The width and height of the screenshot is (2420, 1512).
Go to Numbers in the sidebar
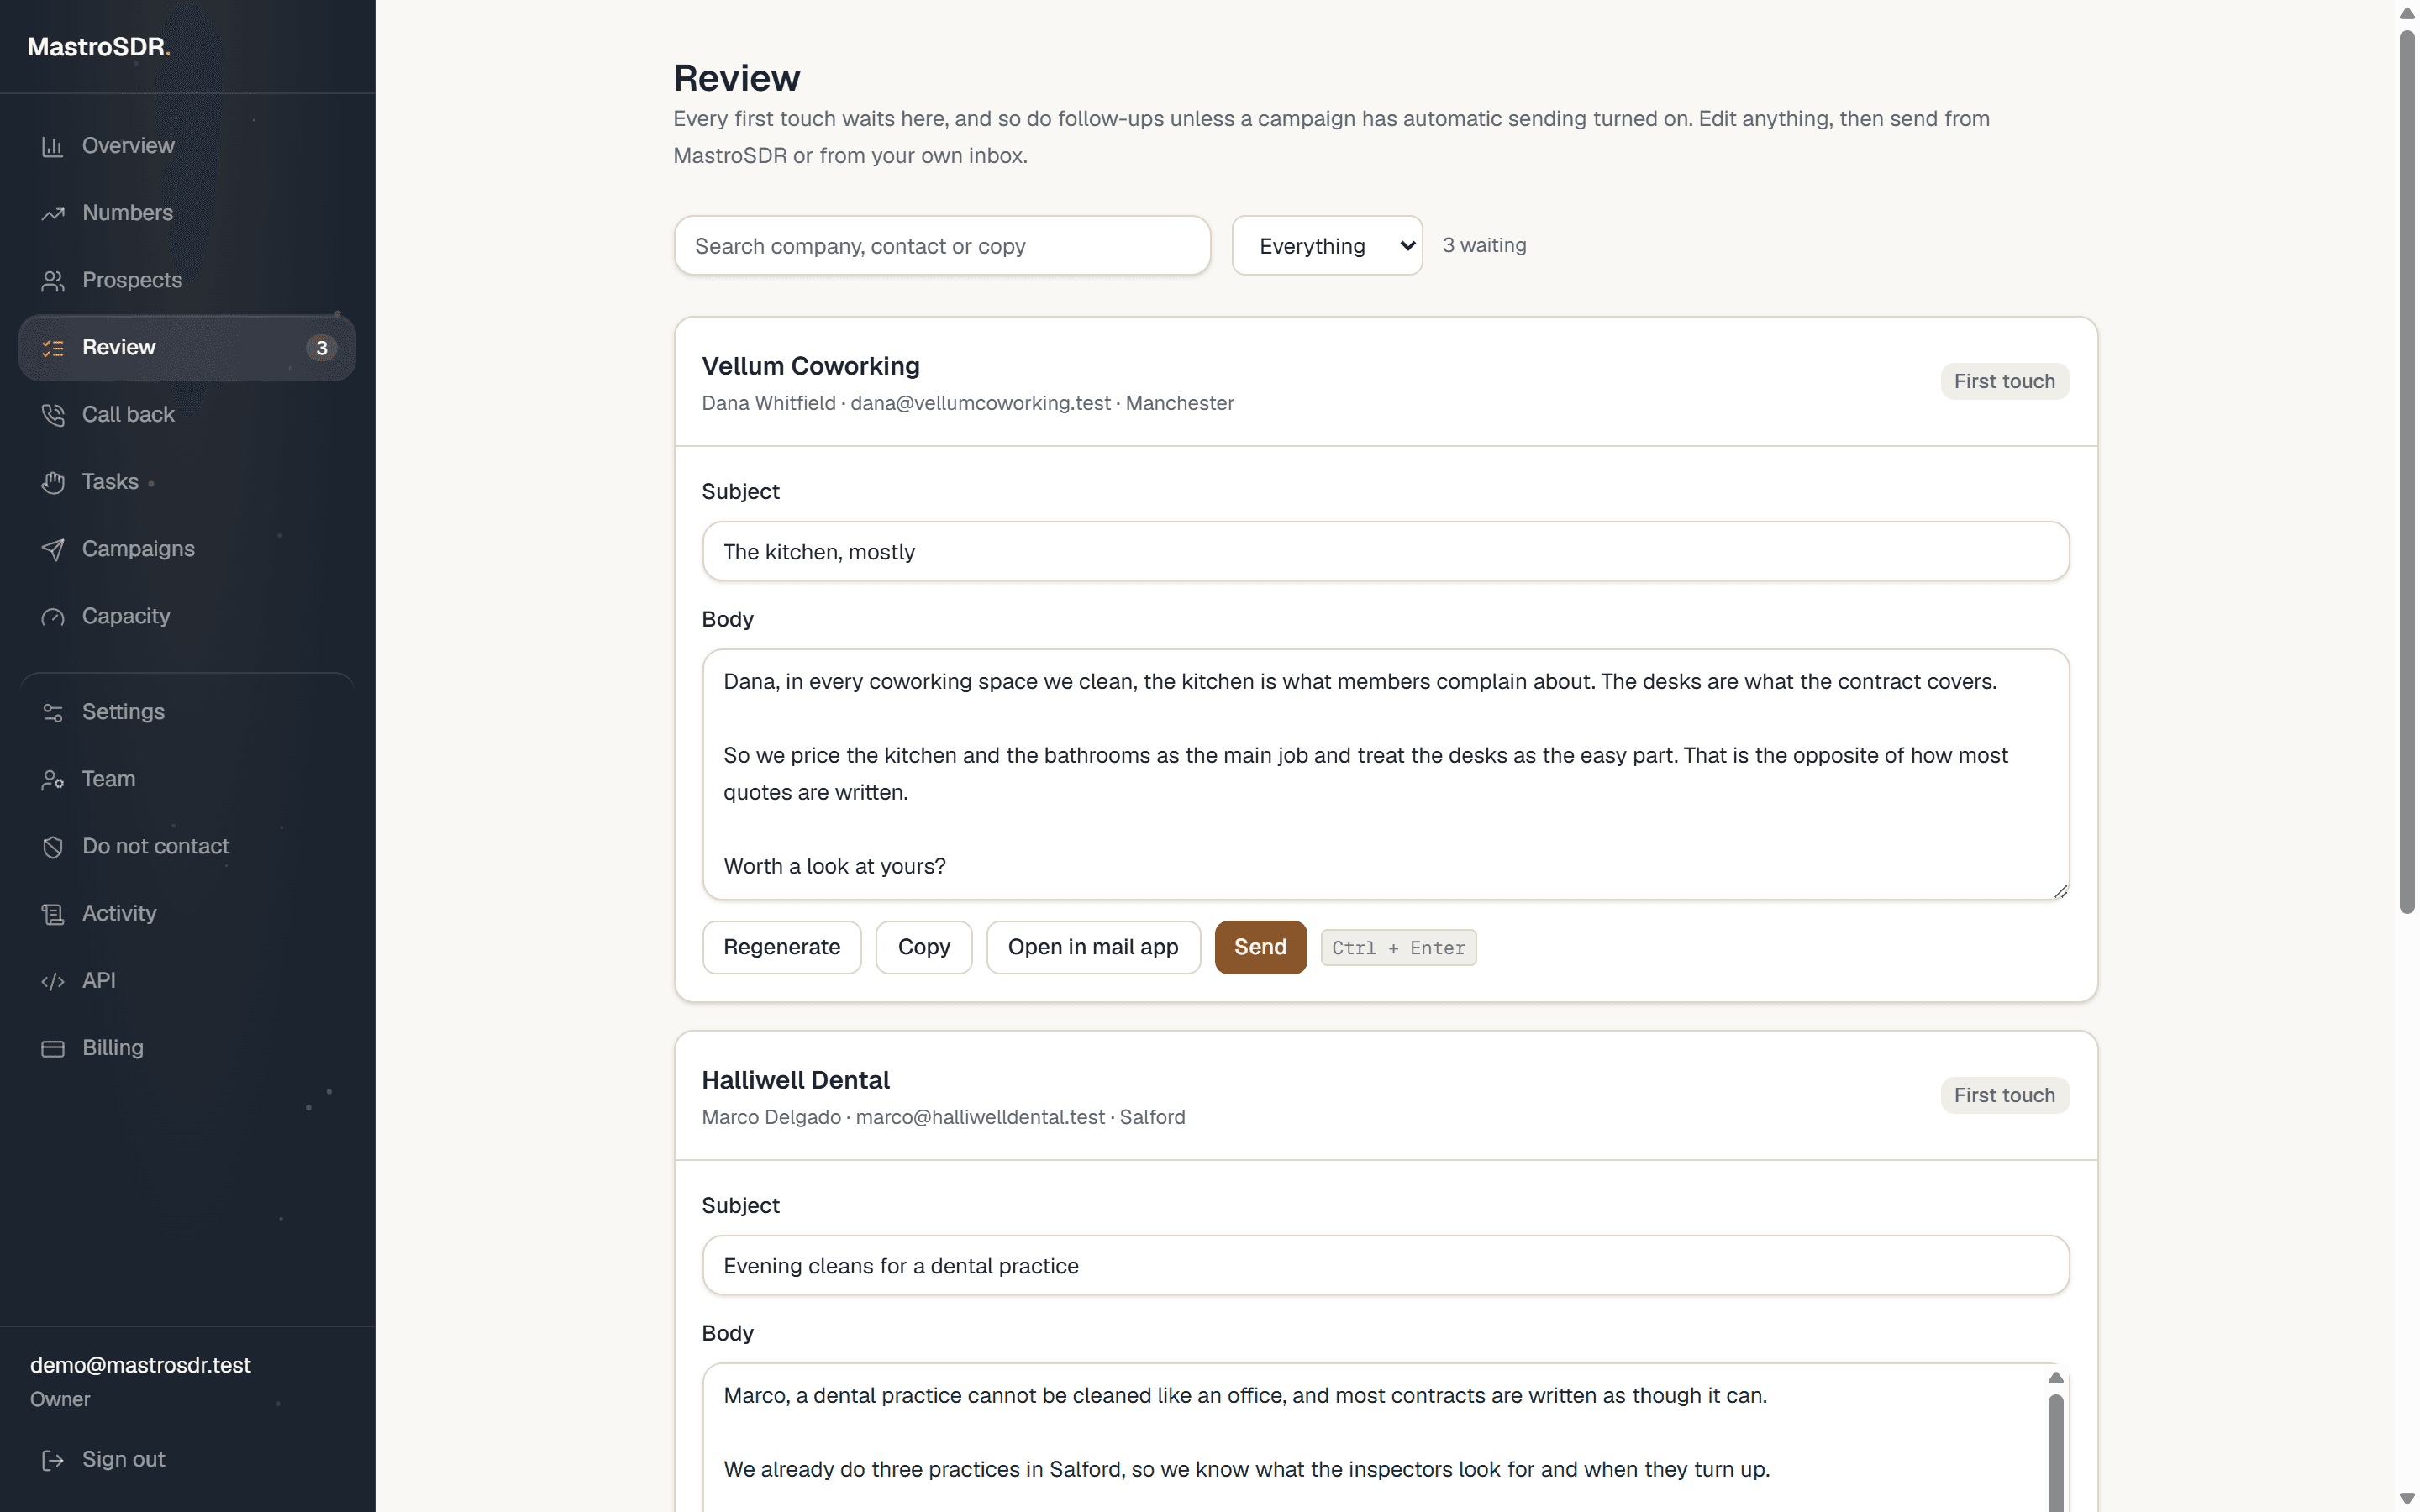coord(187,213)
